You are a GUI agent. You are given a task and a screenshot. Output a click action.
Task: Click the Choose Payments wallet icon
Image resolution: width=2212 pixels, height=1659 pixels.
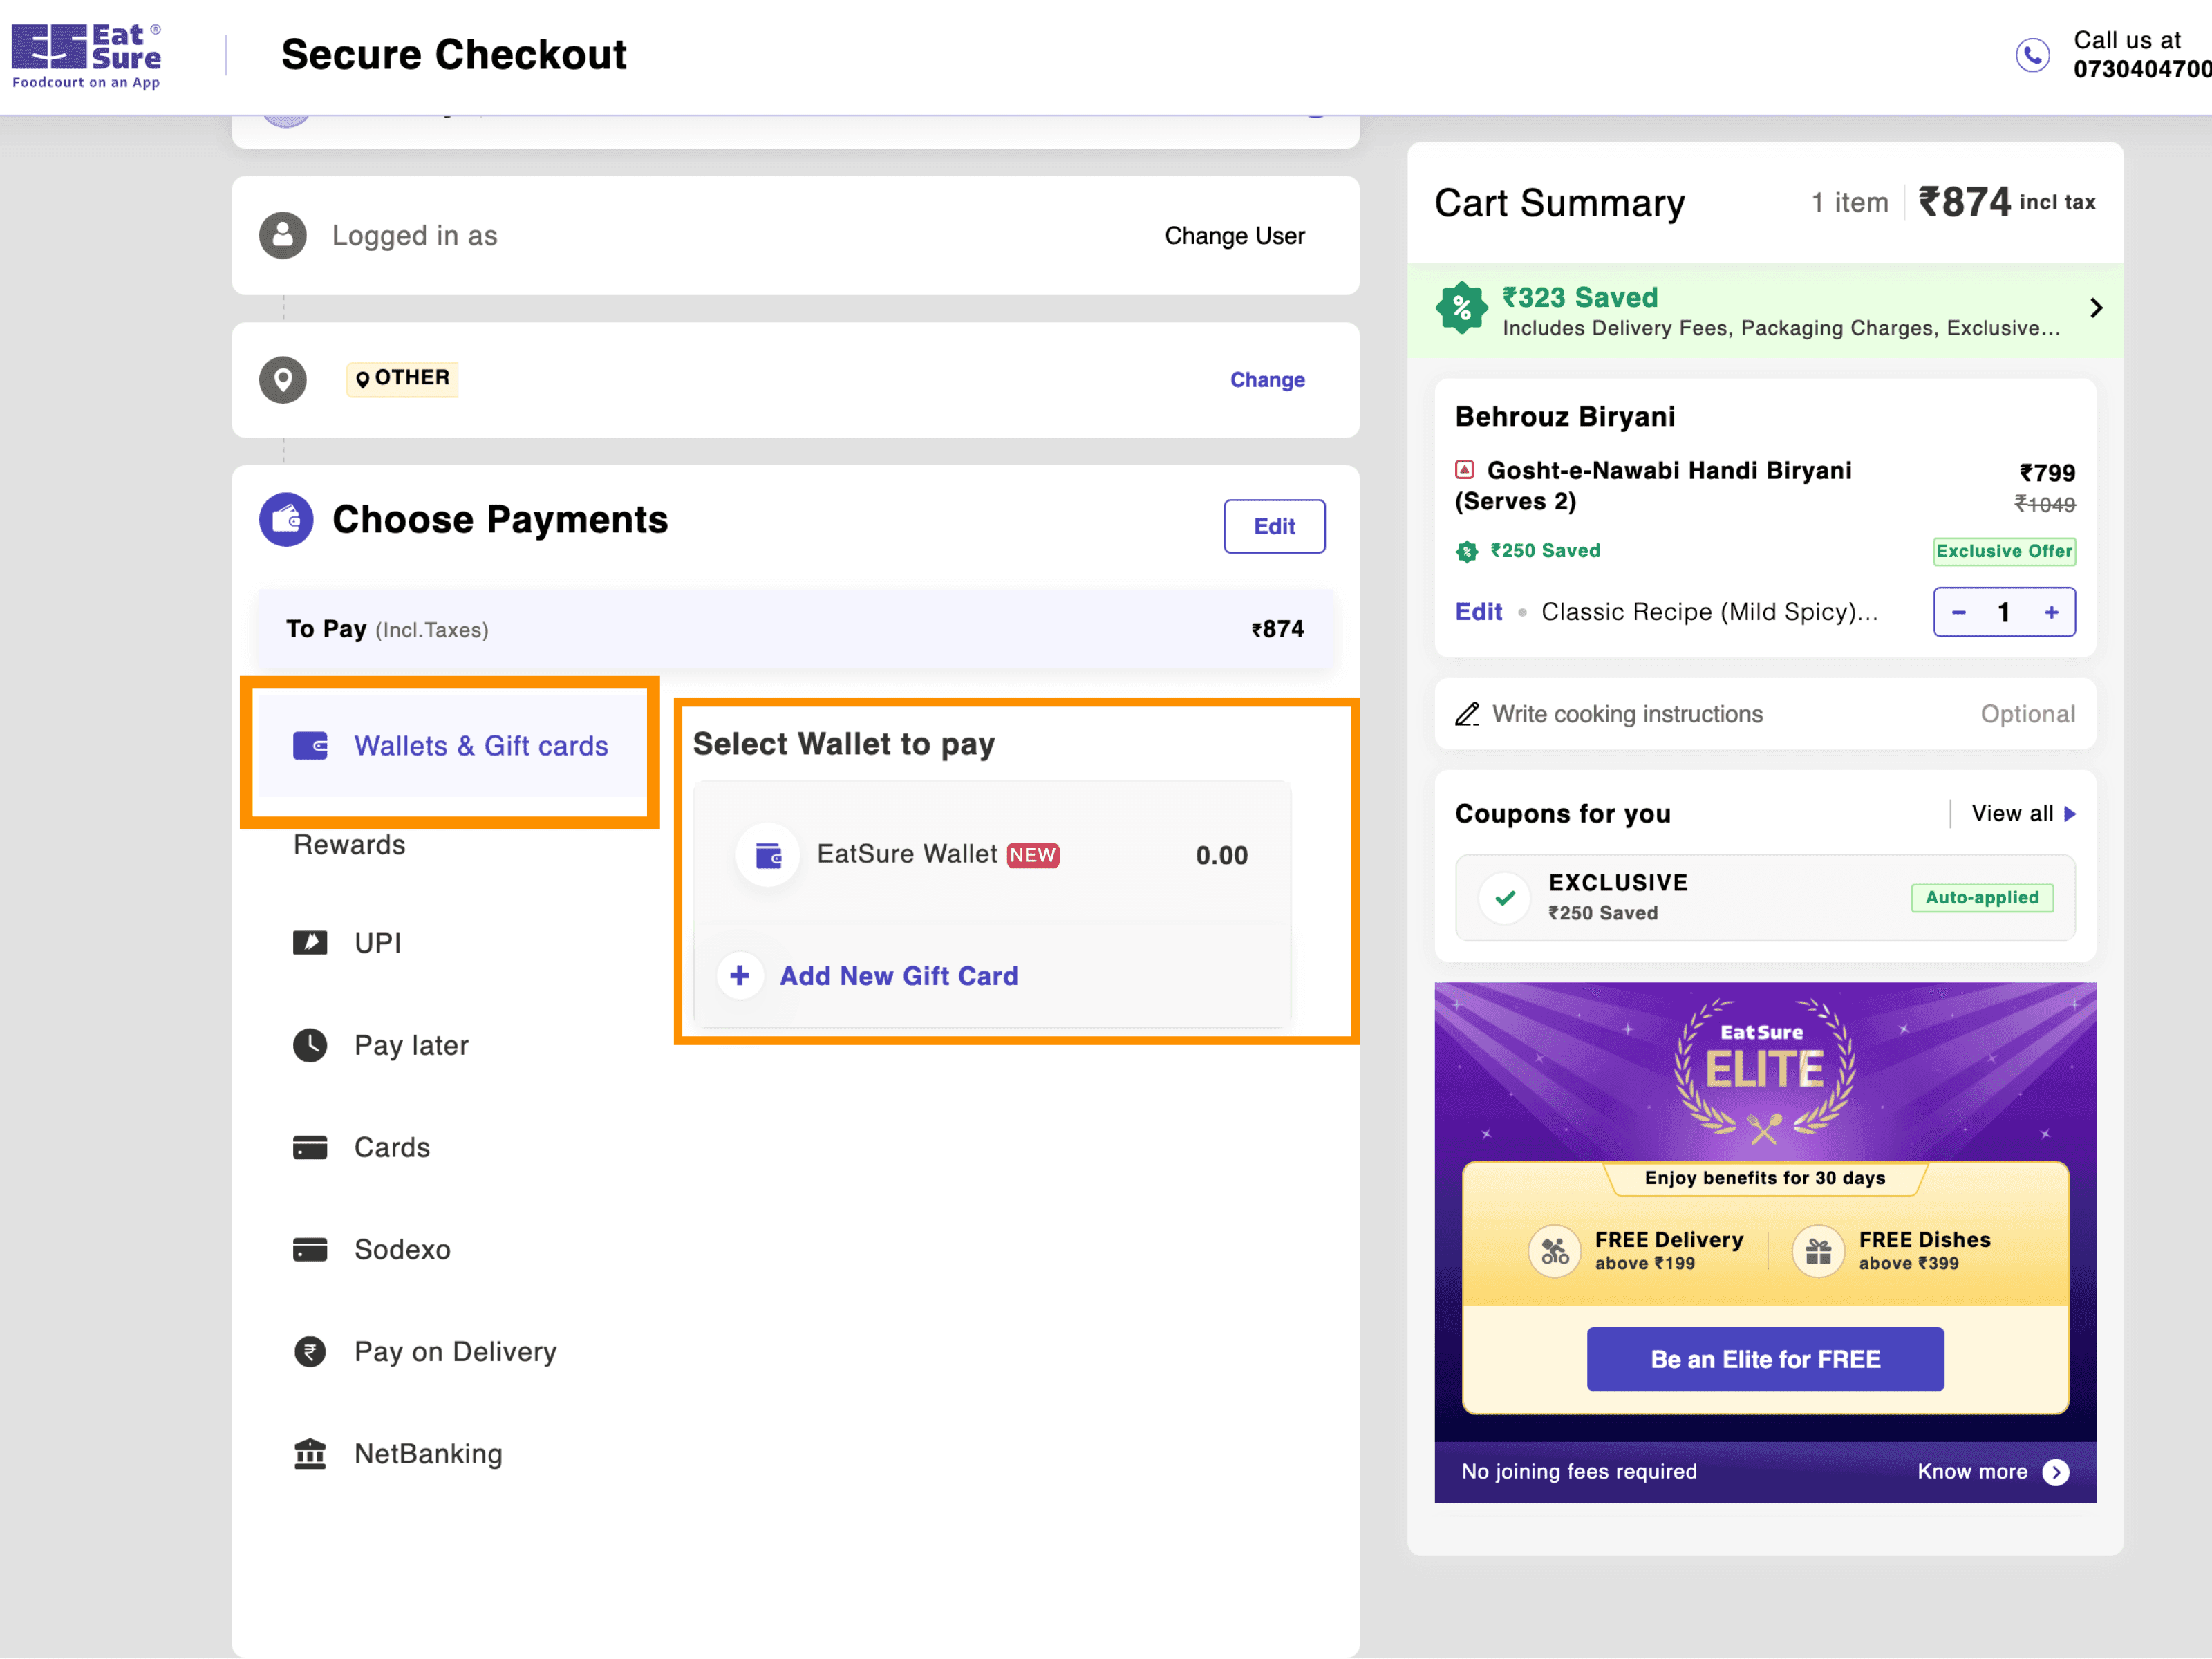[x=286, y=519]
